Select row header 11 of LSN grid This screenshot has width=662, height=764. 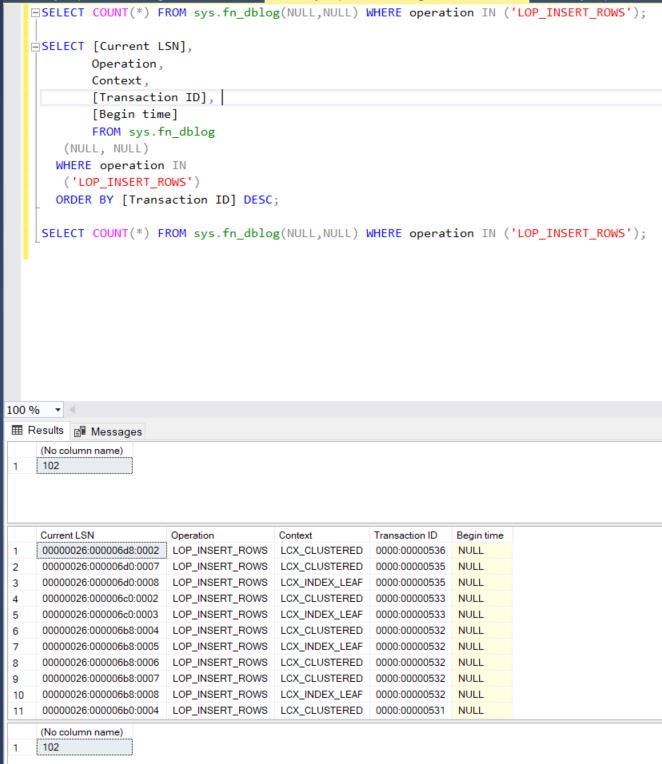click(22, 710)
